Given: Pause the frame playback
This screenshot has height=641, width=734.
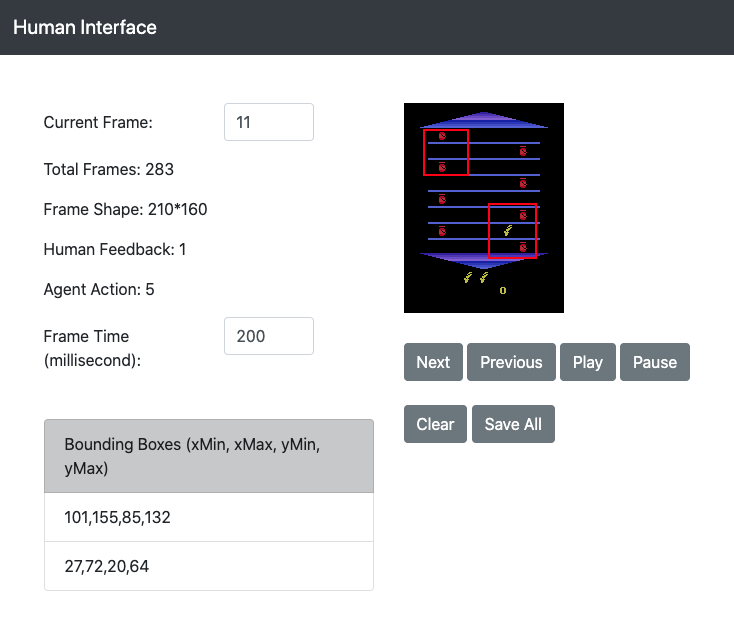Looking at the screenshot, I should coord(654,362).
